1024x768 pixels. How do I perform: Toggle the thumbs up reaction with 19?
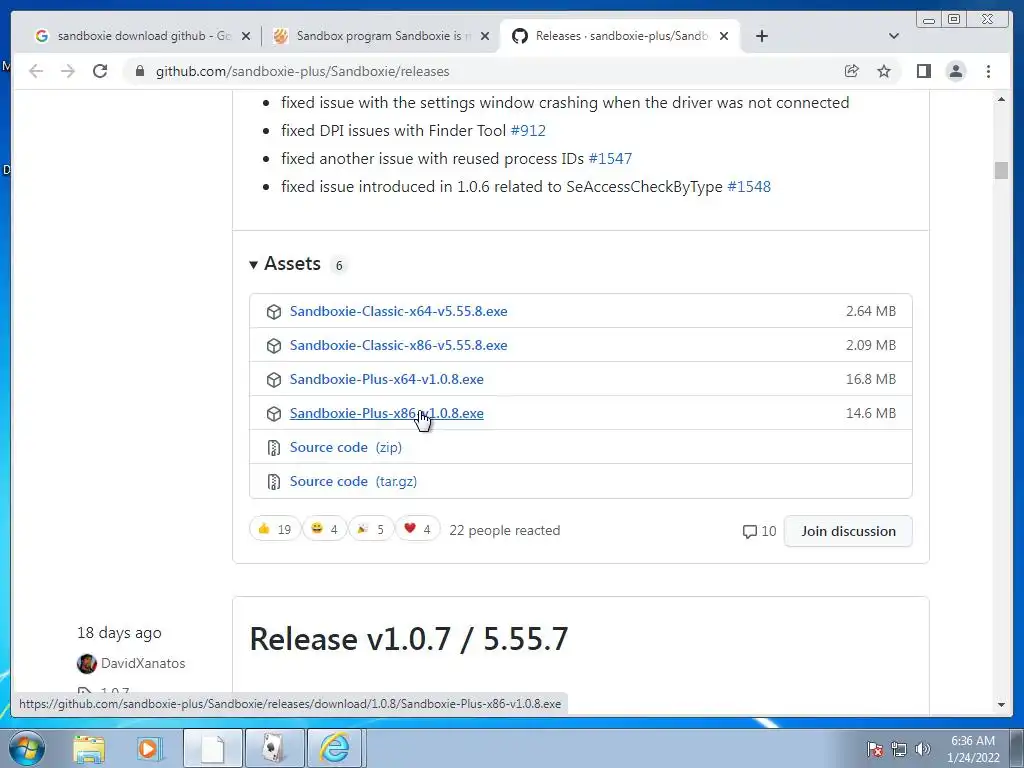point(274,529)
